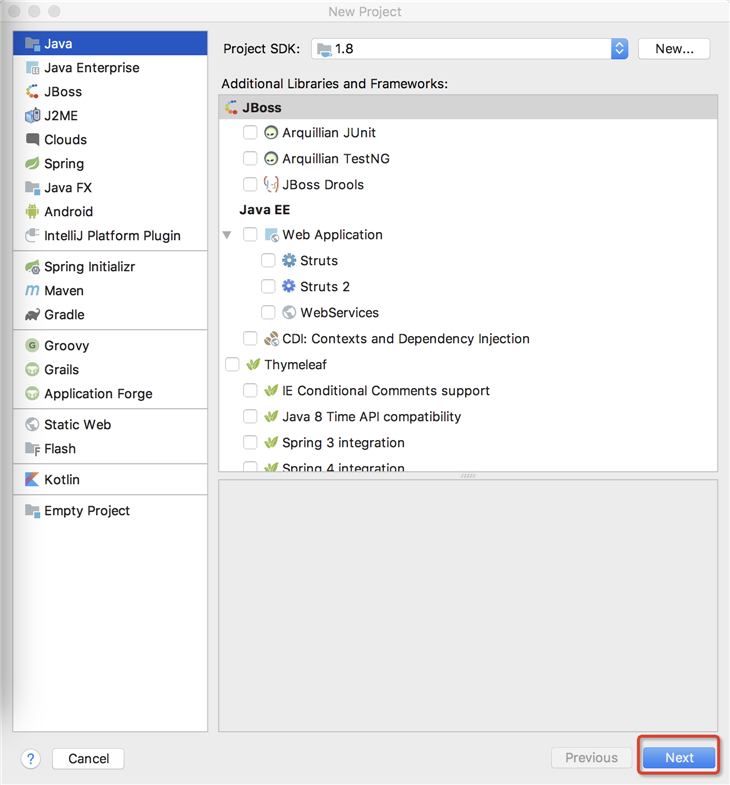Click the WebServices globe icon
Viewport: 730px width, 785px height.
[x=289, y=313]
